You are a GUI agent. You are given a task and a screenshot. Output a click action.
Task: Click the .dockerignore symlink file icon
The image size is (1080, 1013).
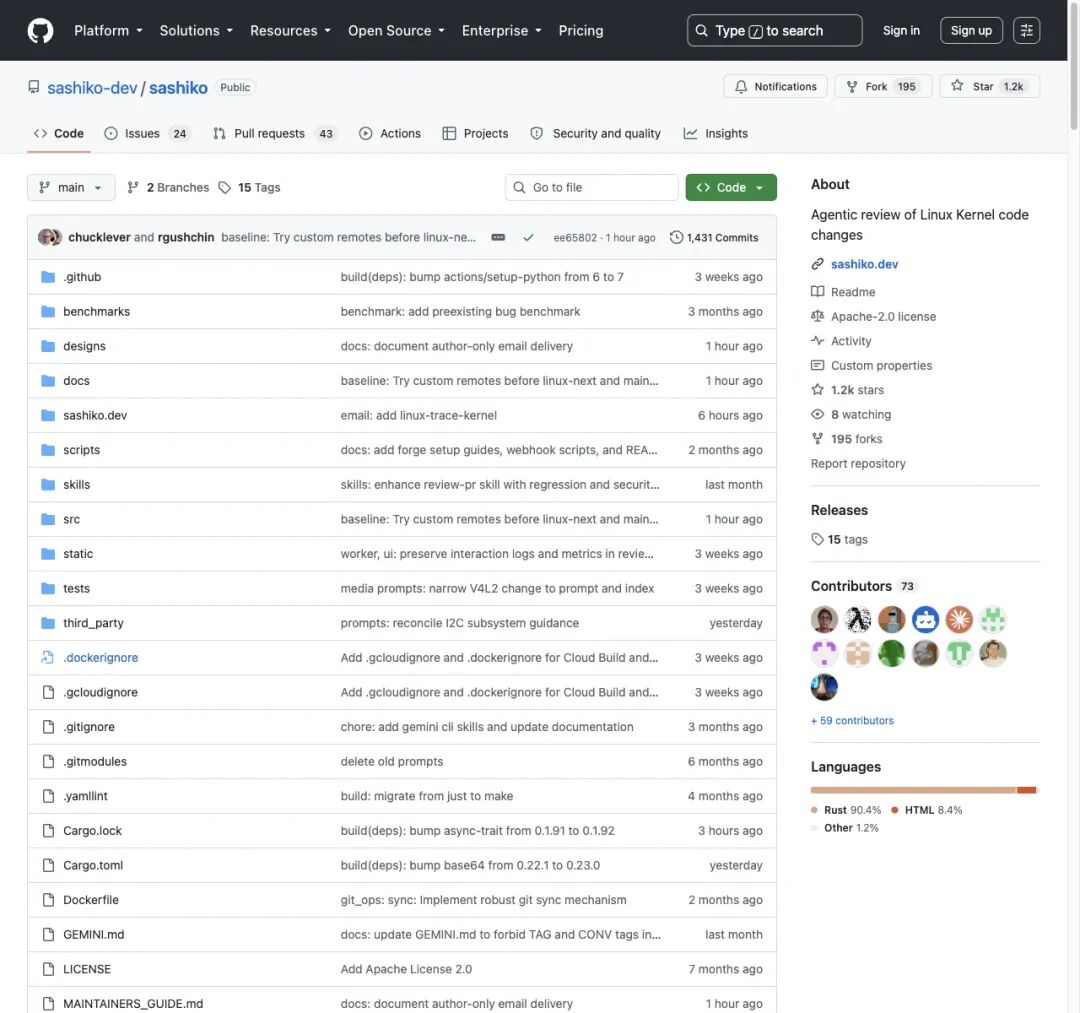point(48,658)
